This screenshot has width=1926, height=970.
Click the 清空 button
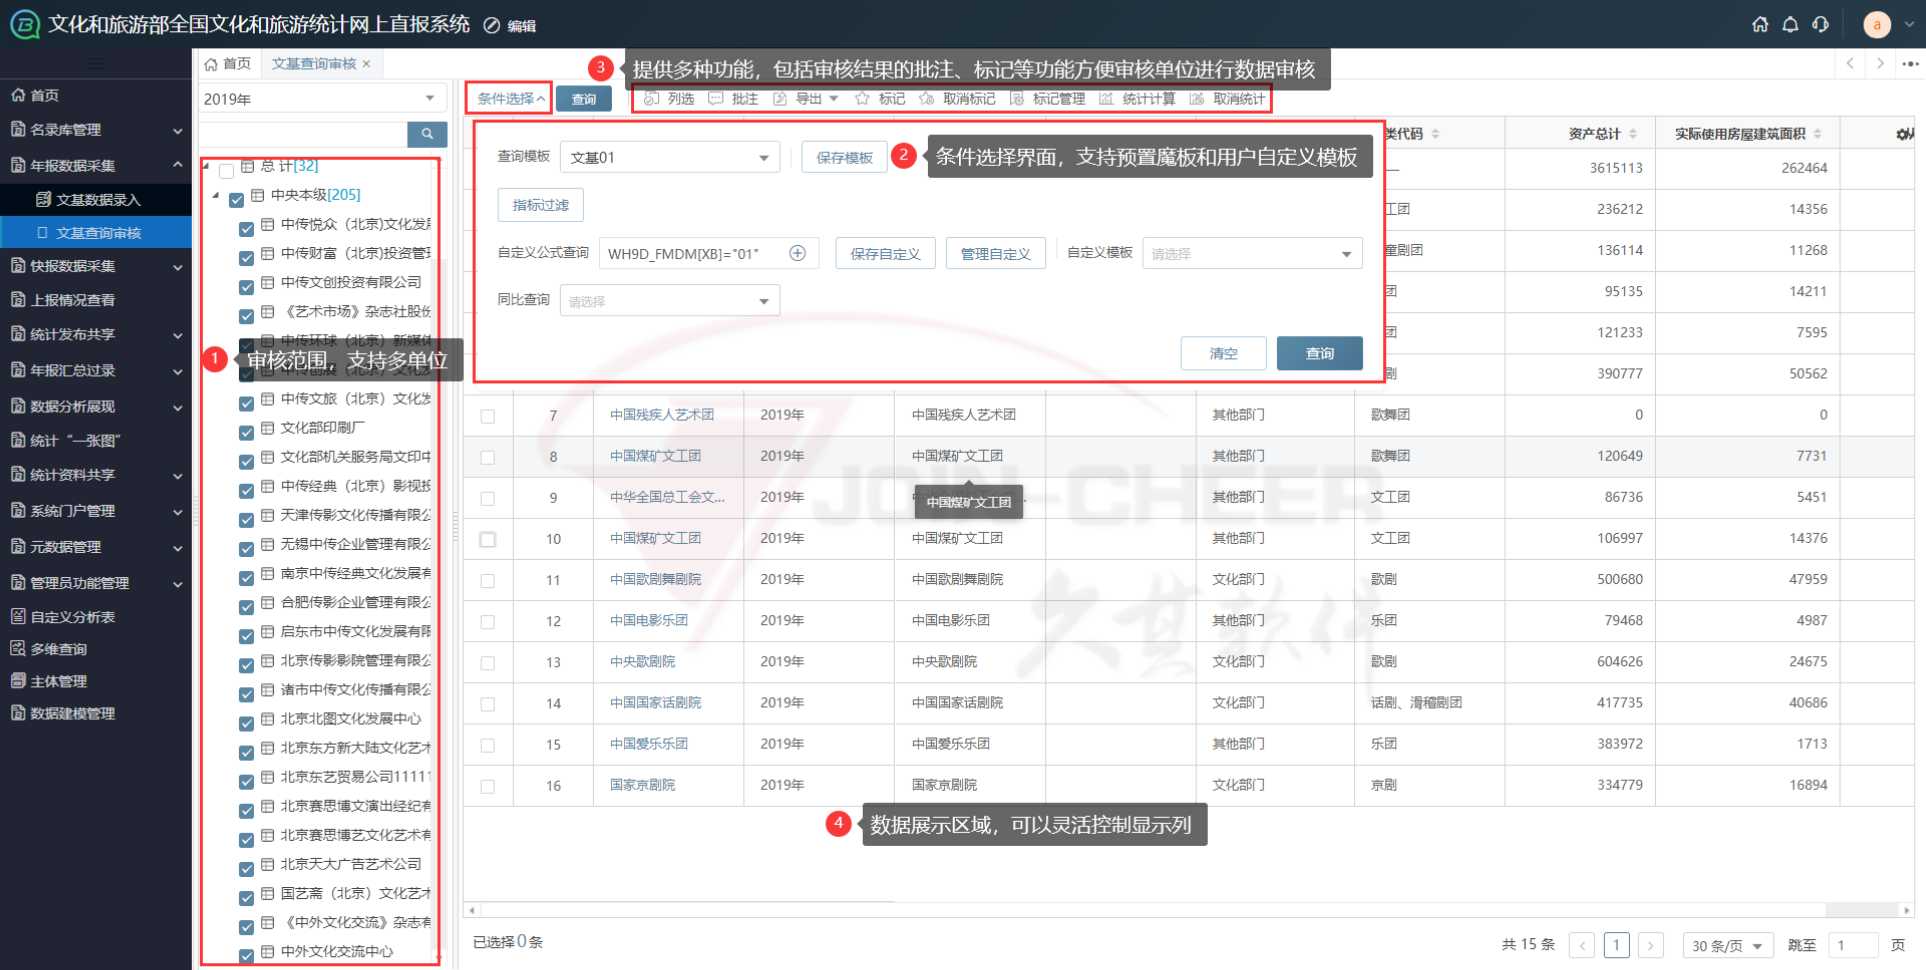pyautogui.click(x=1223, y=353)
